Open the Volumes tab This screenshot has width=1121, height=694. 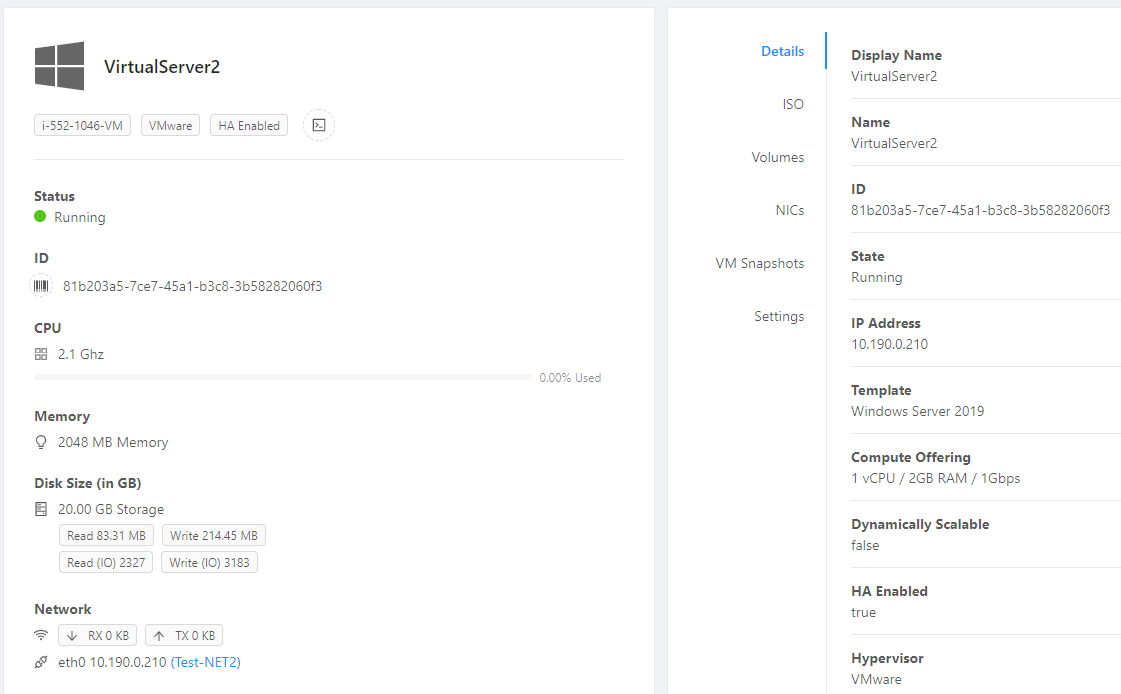tap(778, 157)
